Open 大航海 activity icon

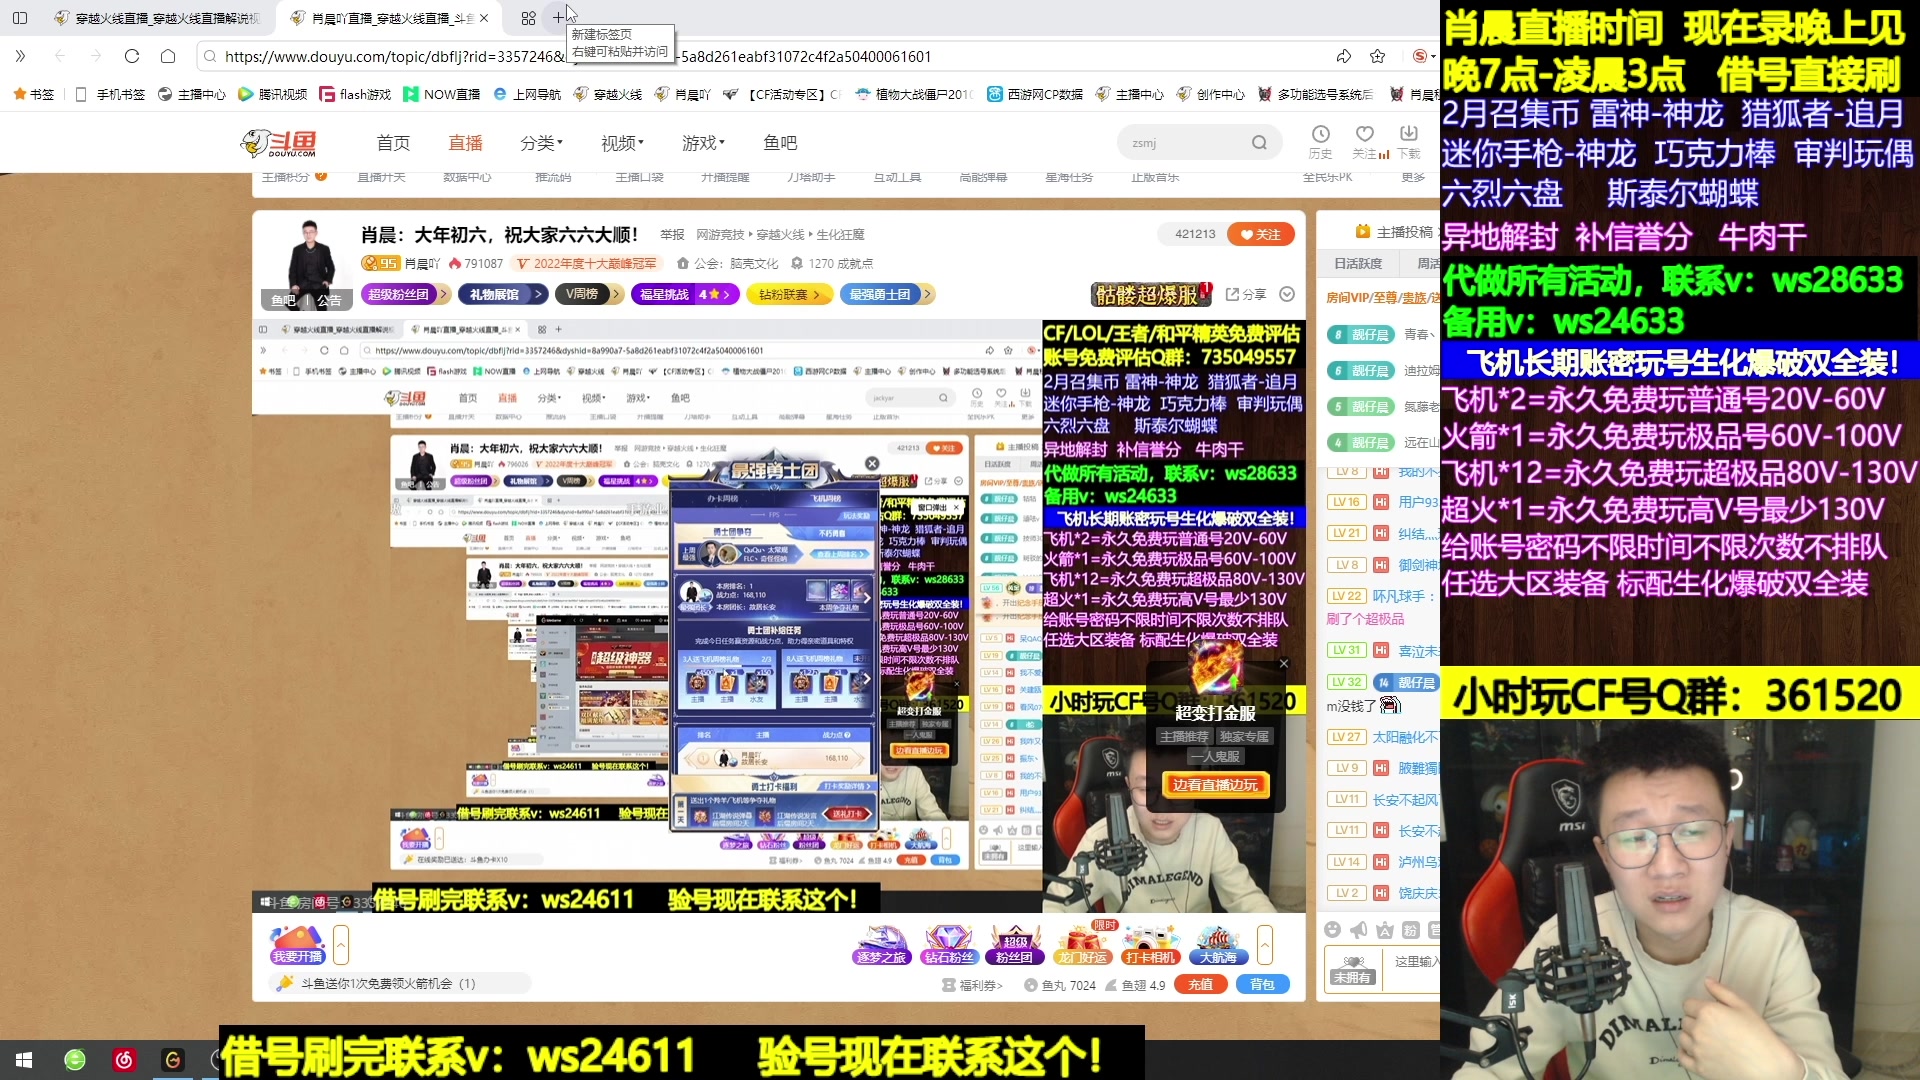(x=1217, y=944)
